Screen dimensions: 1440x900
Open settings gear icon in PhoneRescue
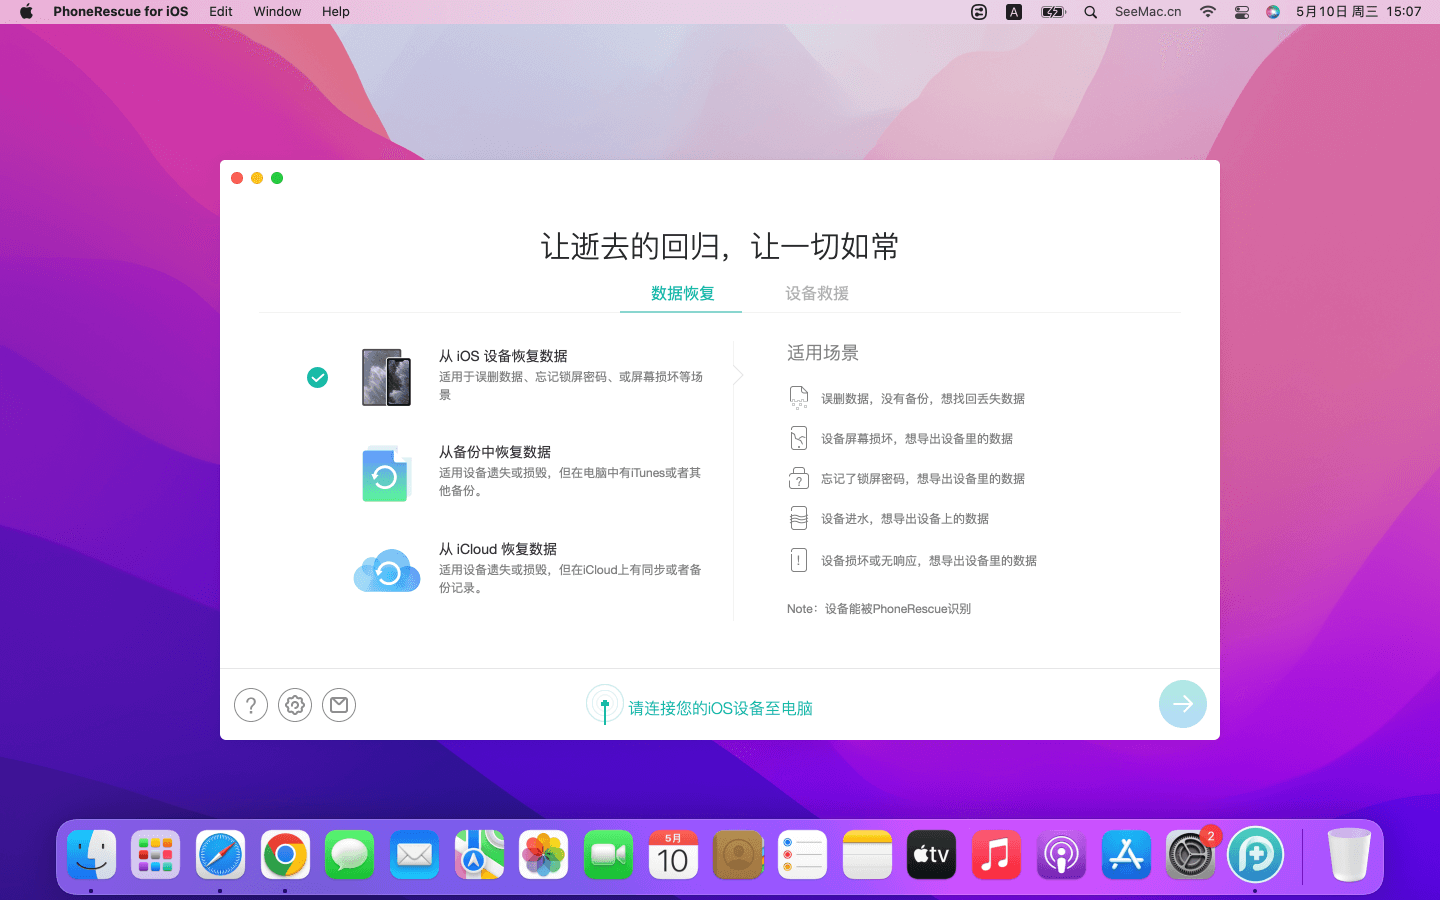[295, 705]
